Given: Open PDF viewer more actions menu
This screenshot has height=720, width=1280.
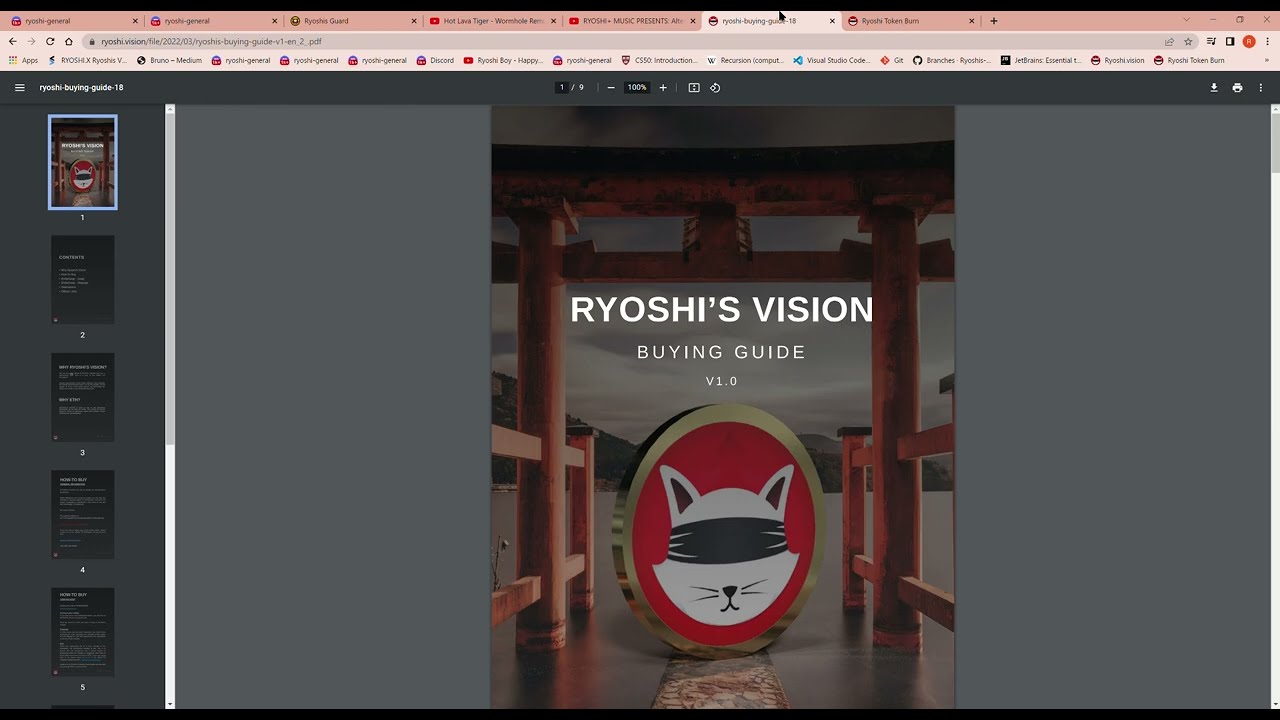Looking at the screenshot, I should tap(1260, 88).
